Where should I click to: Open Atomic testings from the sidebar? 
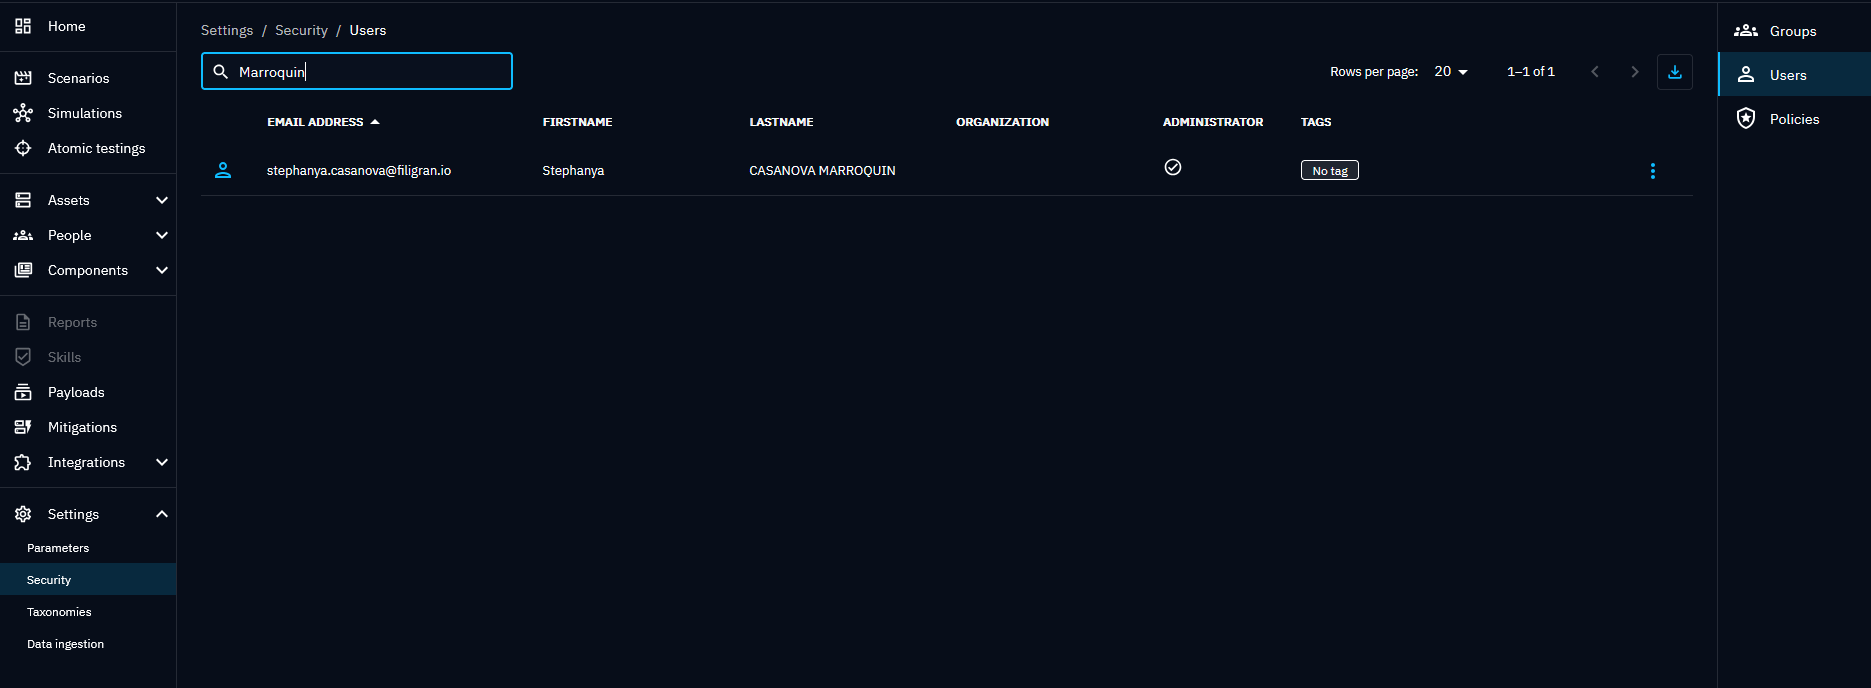tap(96, 148)
